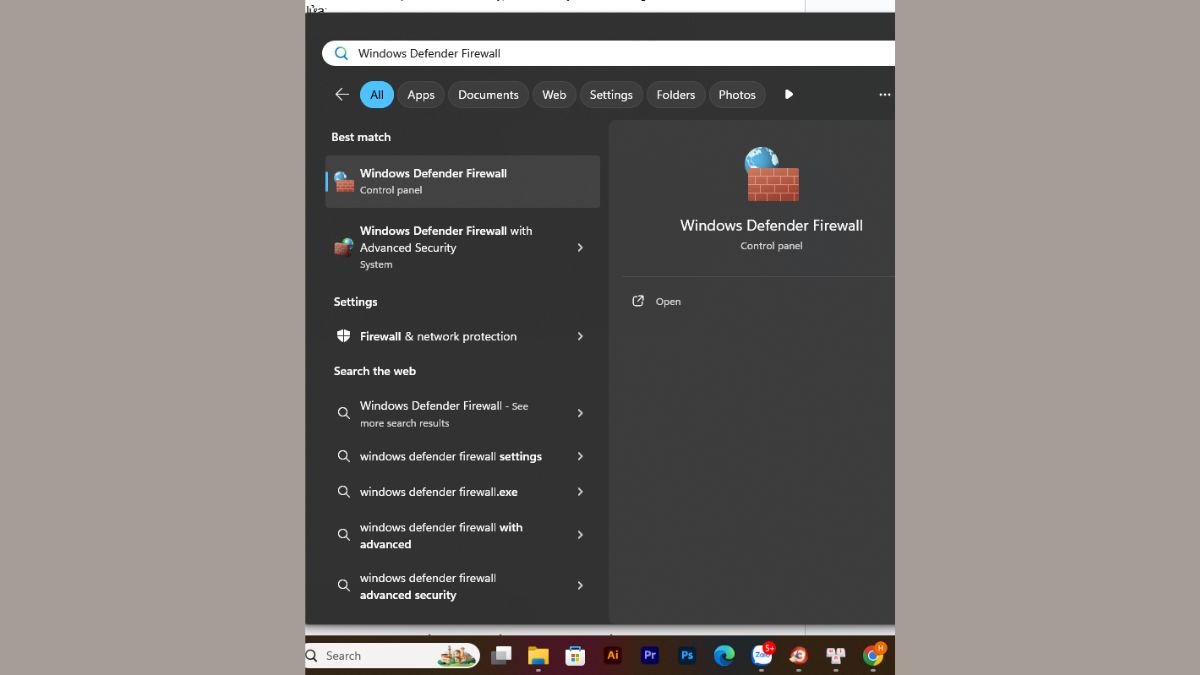
Task: Click search icon beside firewall settings suggestion
Action: coord(343,456)
